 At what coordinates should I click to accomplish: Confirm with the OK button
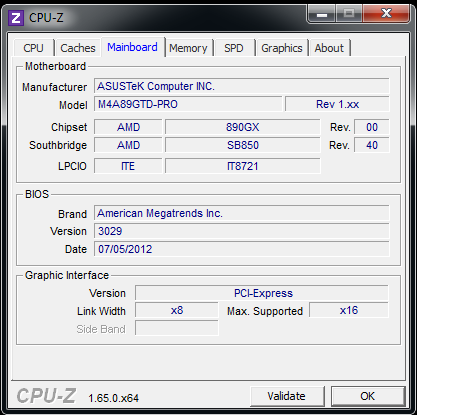pos(368,396)
